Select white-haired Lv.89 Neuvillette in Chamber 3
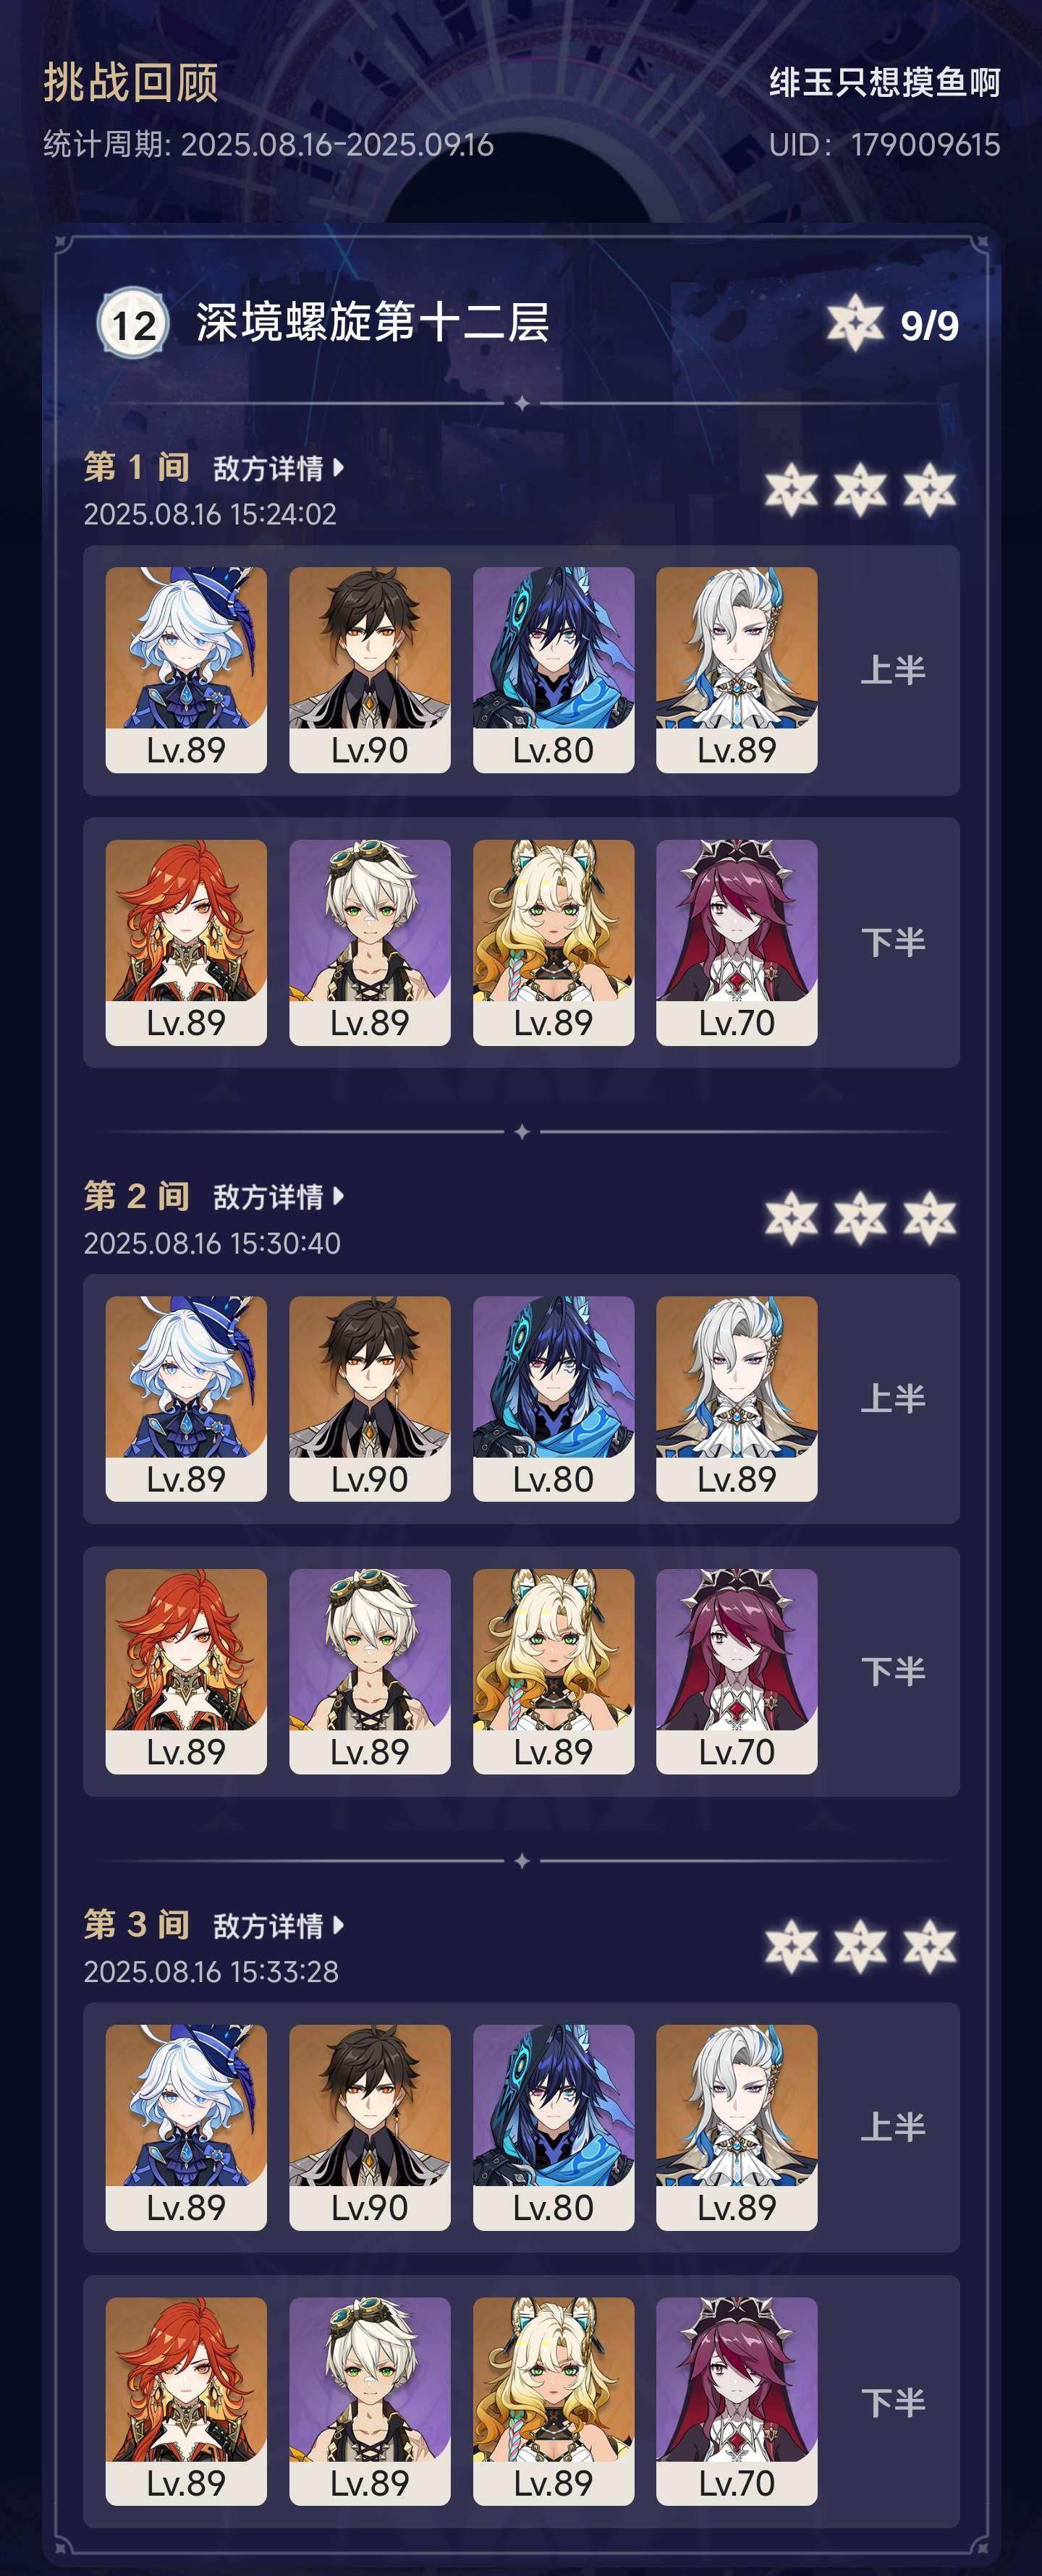 (737, 2128)
